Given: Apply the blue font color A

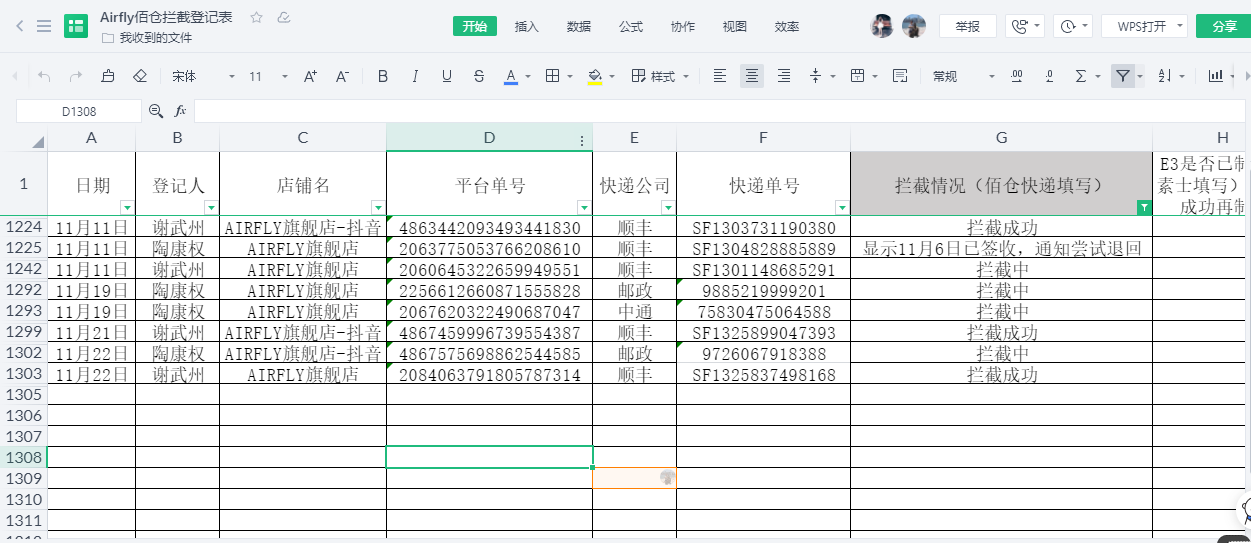Looking at the screenshot, I should tap(511, 76).
